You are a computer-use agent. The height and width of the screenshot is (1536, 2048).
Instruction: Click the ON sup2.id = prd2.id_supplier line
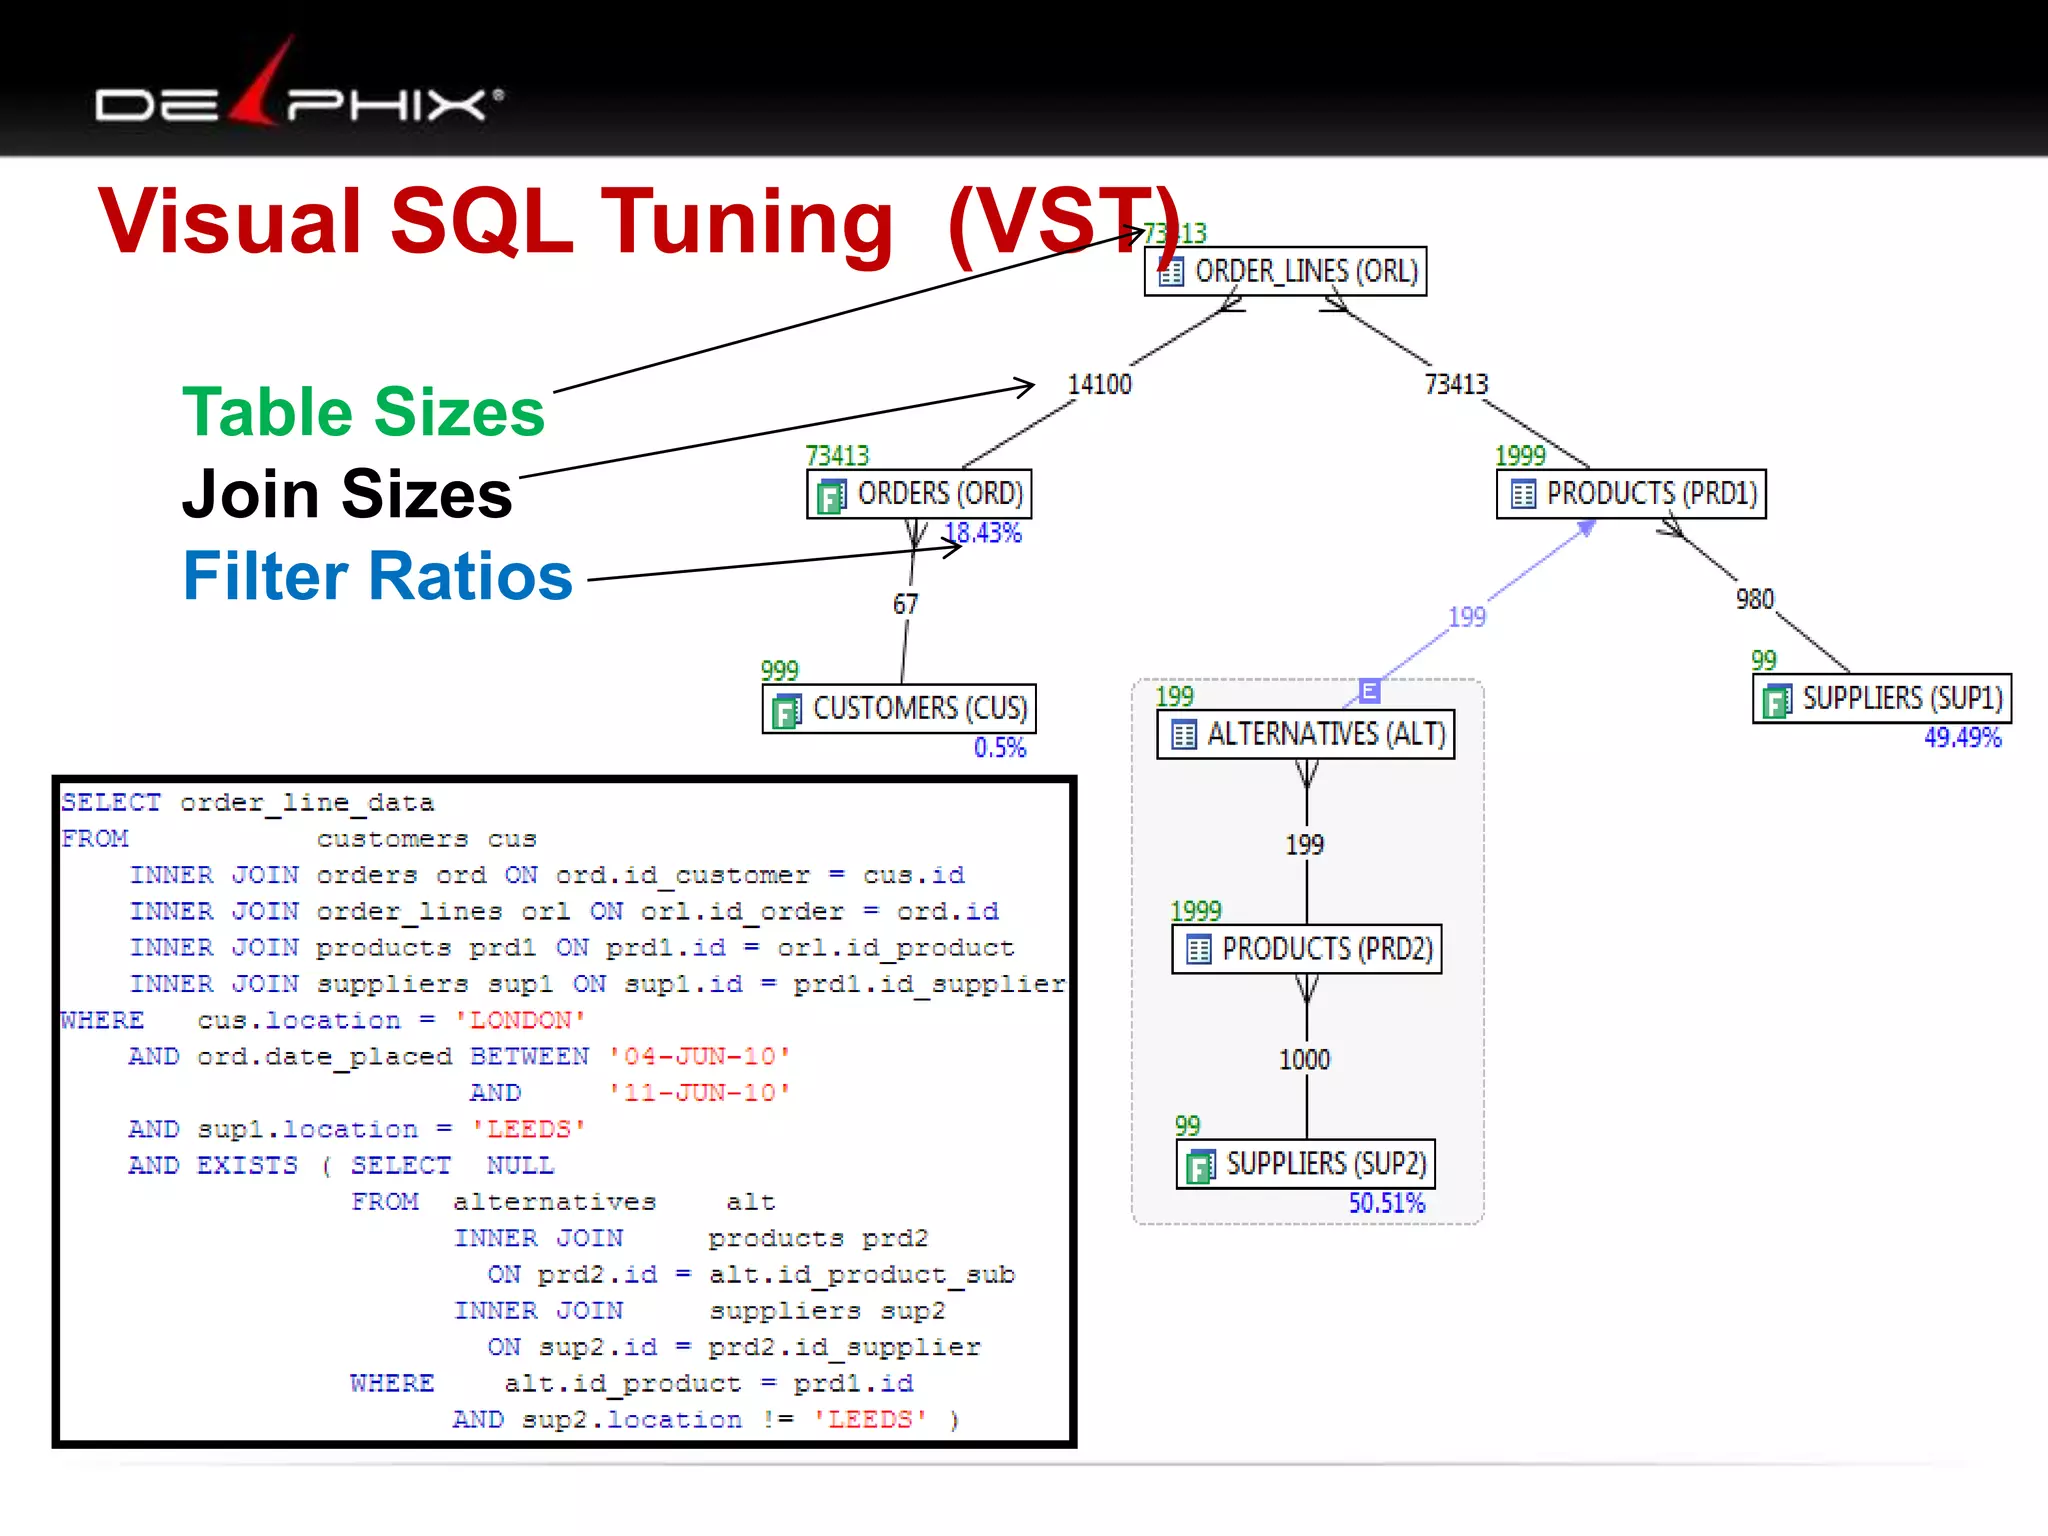734,1348
